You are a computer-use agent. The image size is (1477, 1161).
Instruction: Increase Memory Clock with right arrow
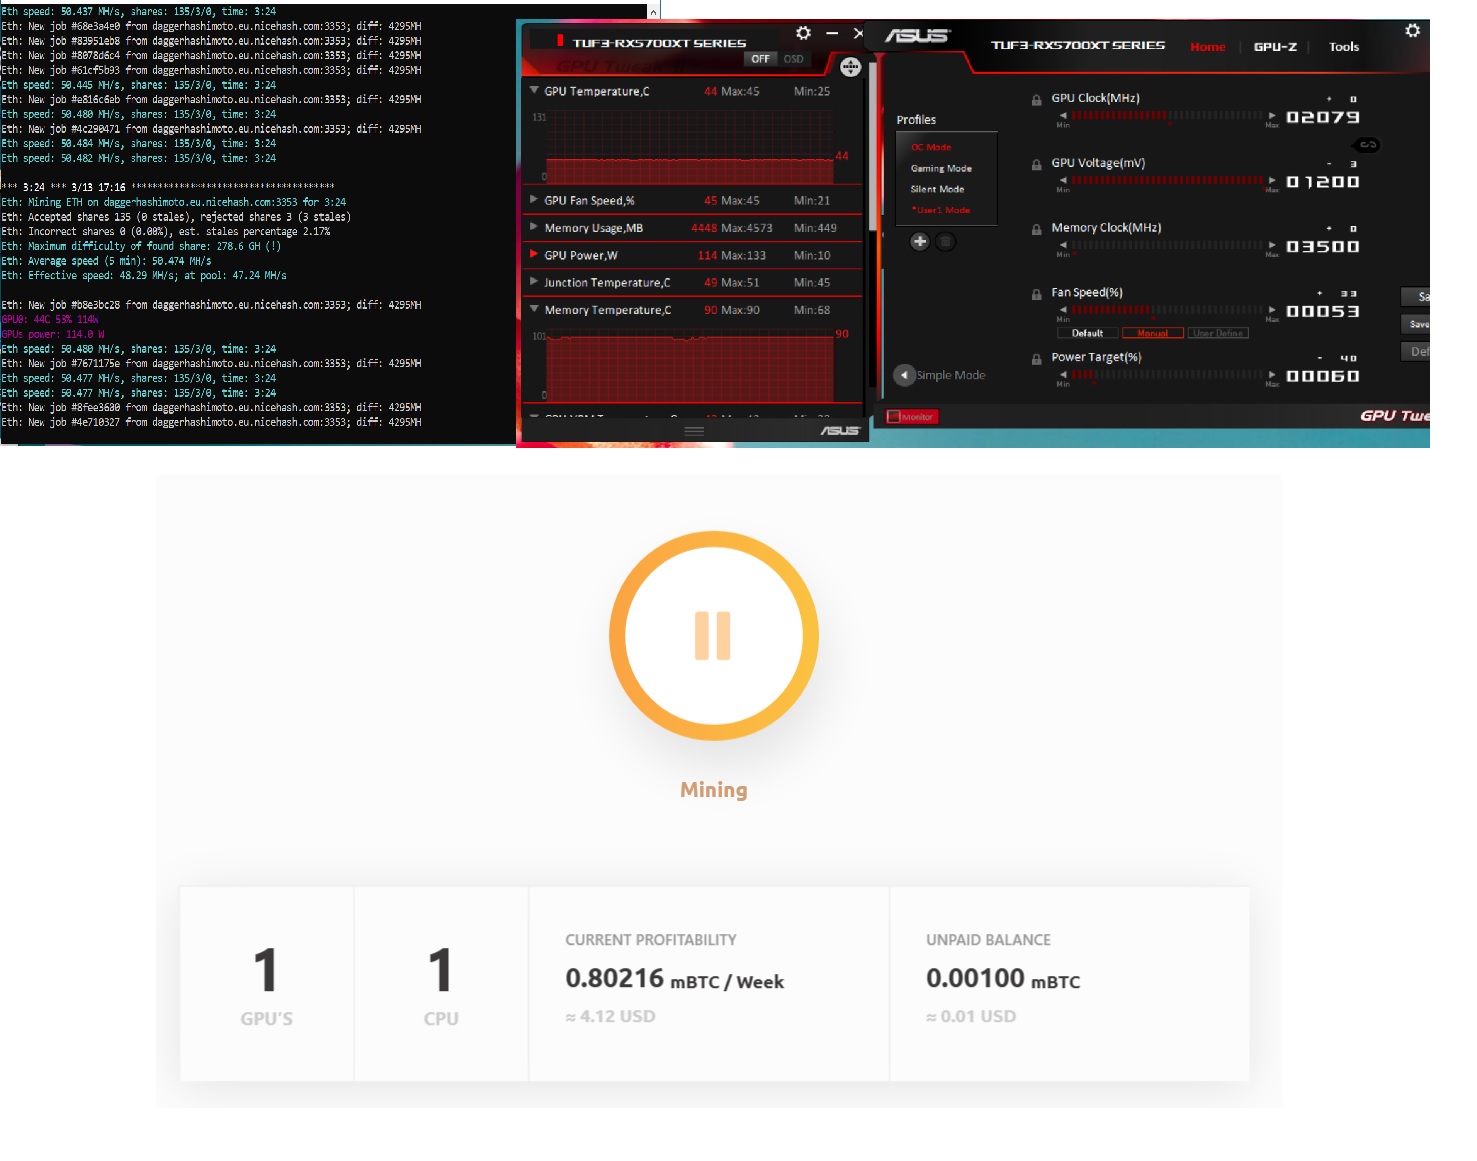point(1272,245)
